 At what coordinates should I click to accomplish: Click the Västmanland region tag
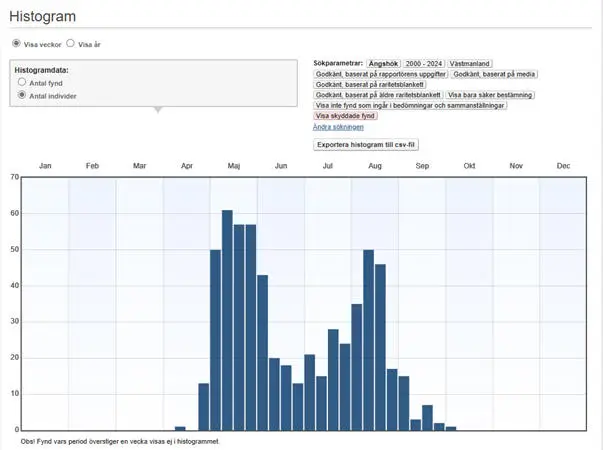[470, 63]
